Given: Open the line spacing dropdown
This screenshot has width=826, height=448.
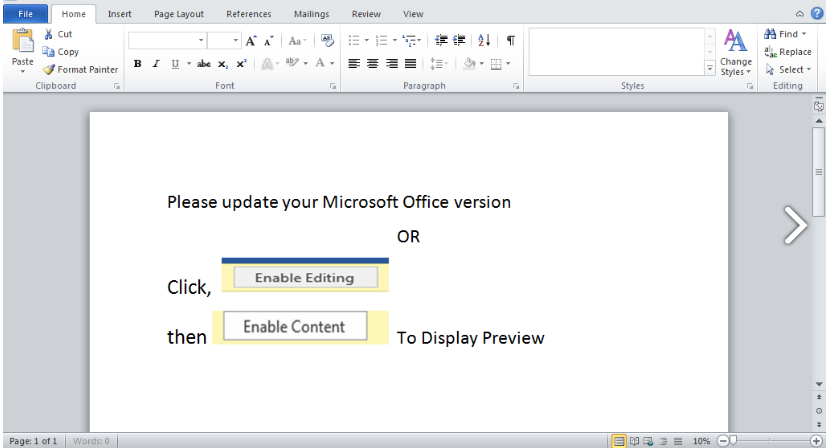Looking at the screenshot, I should click(439, 64).
